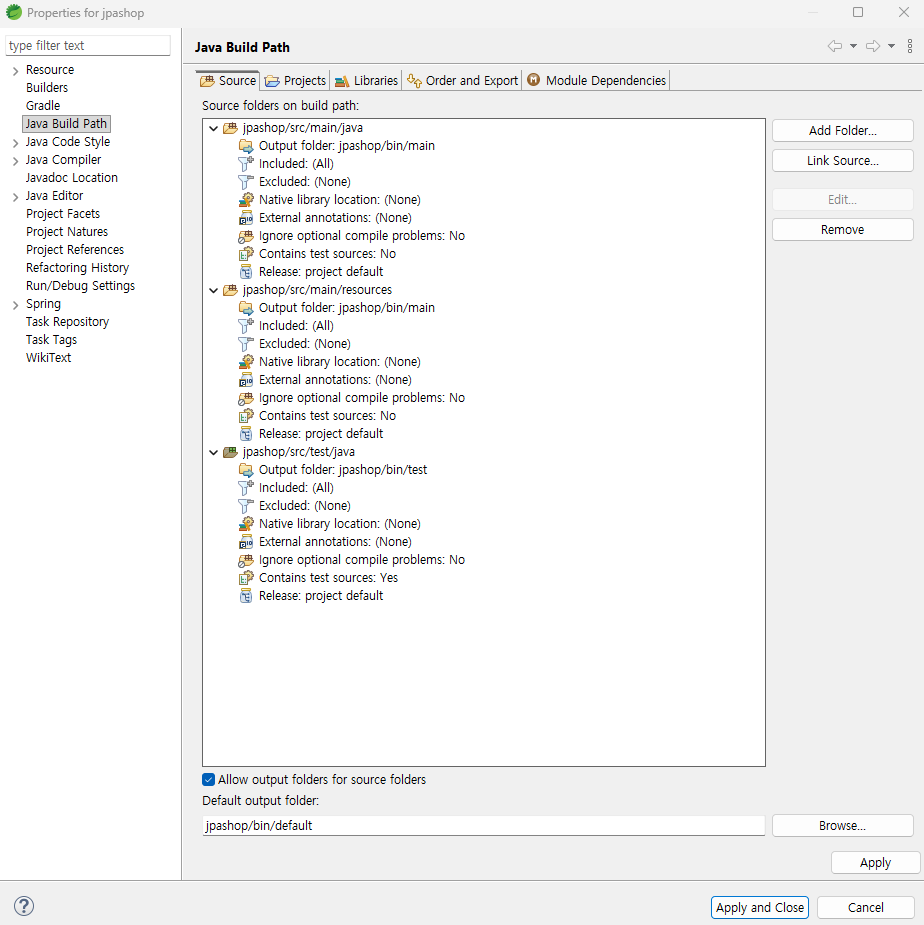The height and width of the screenshot is (925, 924).
Task: Select Builders in the properties list
Action: [47, 87]
